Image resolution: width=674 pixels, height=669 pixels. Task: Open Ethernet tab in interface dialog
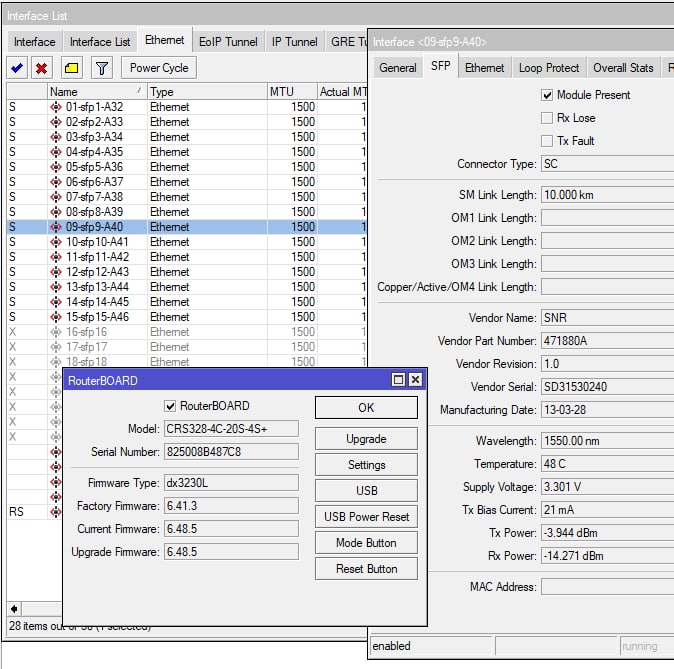pos(484,68)
